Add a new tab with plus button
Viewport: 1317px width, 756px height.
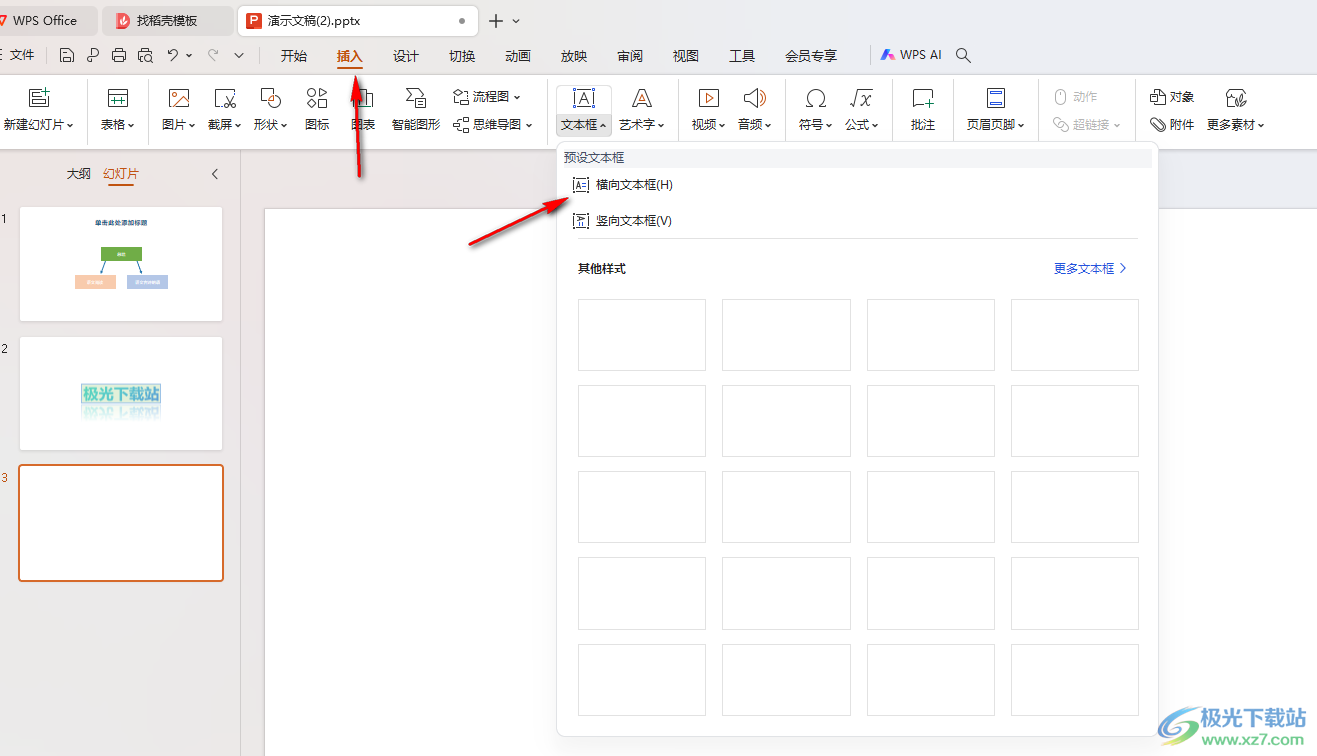pyautogui.click(x=496, y=21)
